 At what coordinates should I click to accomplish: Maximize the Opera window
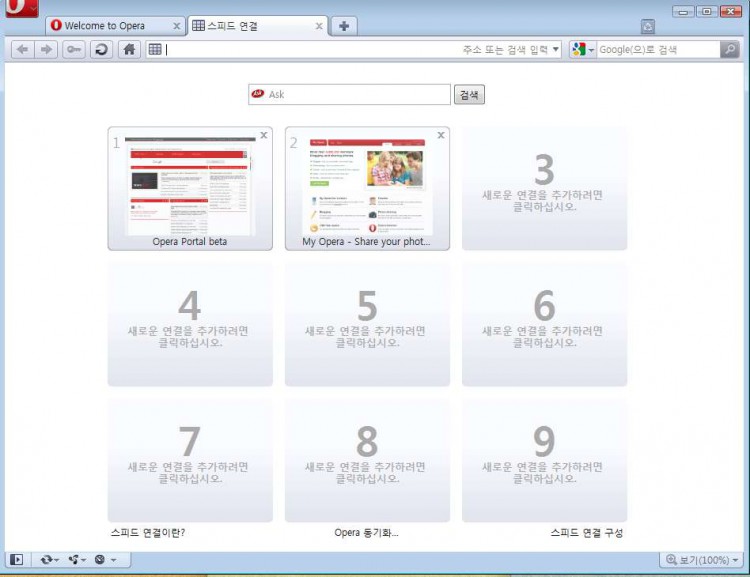tap(706, 11)
